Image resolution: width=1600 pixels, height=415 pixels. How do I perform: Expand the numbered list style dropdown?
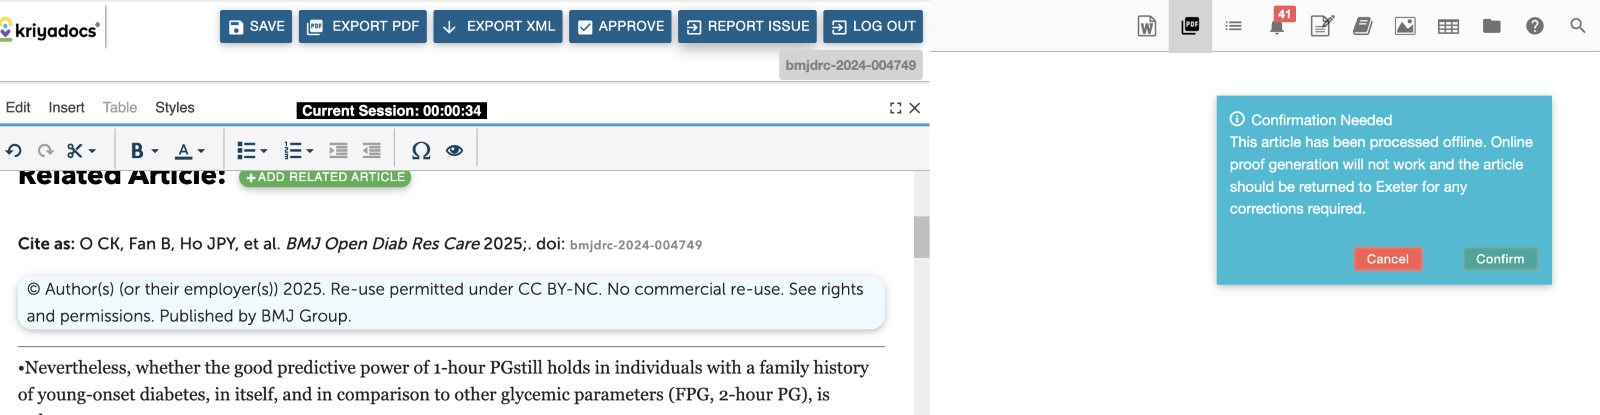(x=310, y=151)
